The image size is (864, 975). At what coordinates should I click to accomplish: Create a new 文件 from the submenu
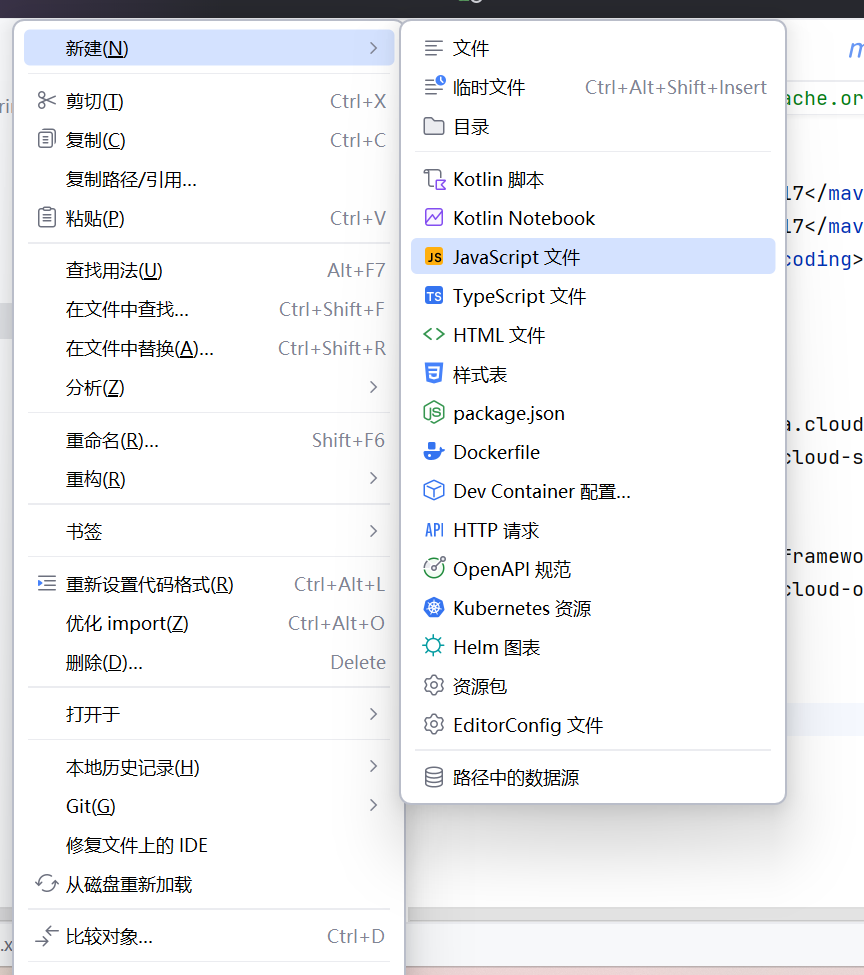point(593,49)
